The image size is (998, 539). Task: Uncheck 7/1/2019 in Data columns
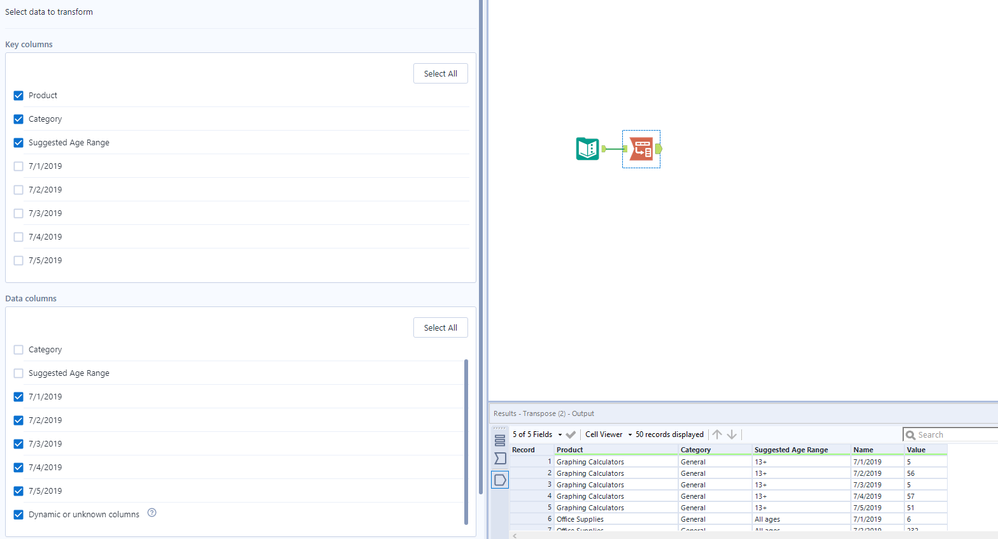click(x=18, y=396)
